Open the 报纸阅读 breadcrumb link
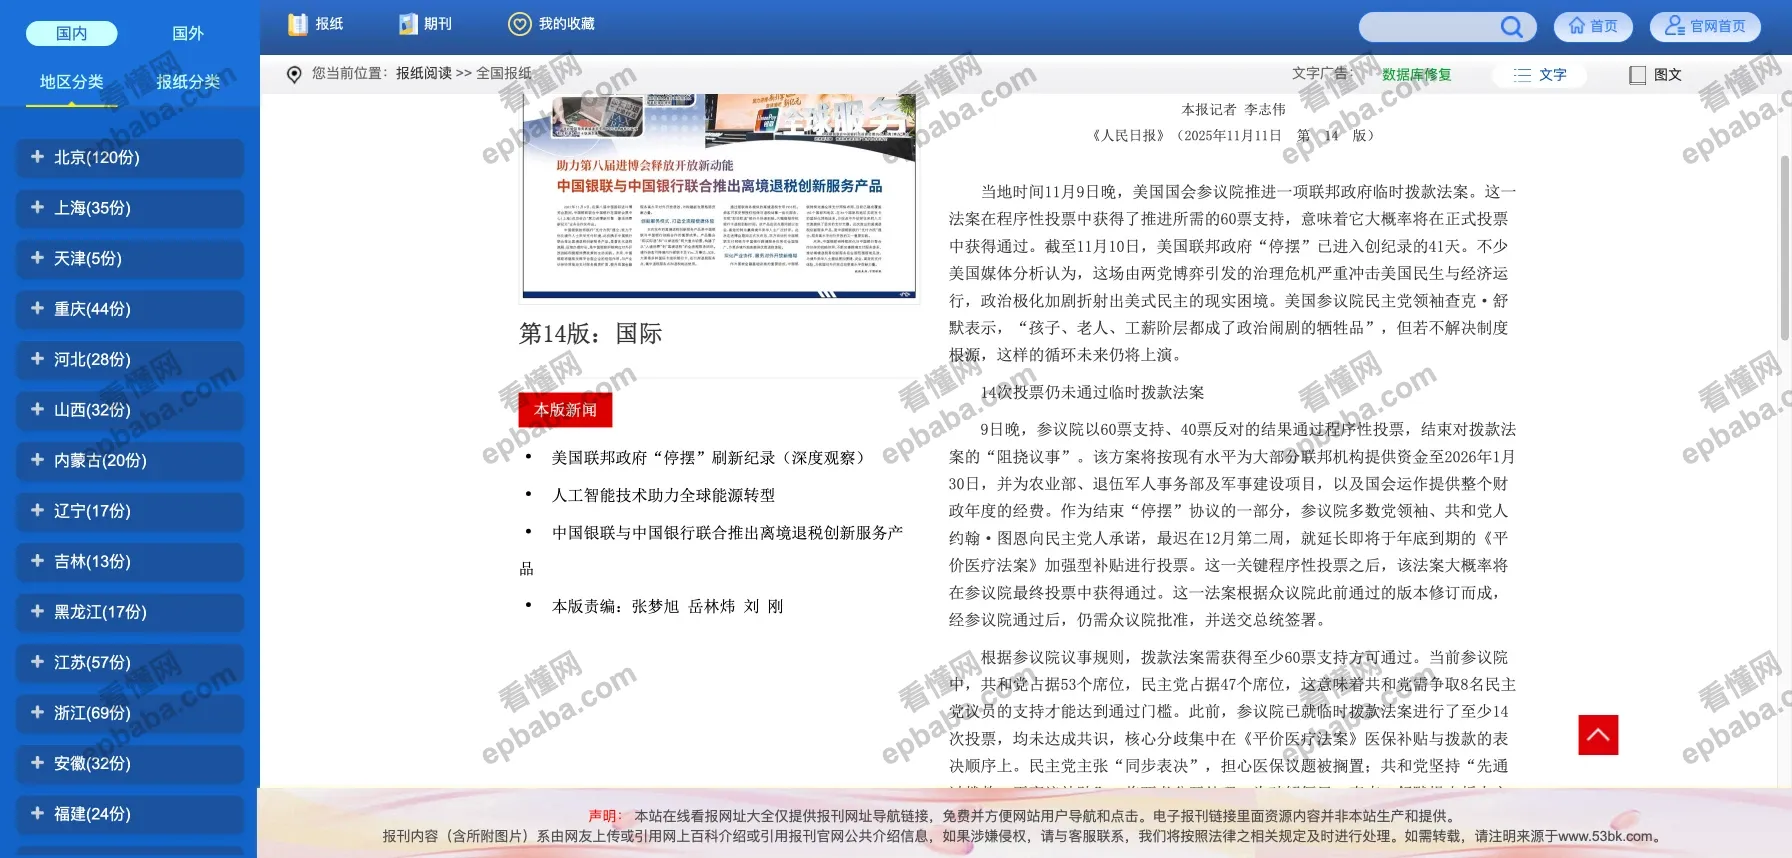The width and height of the screenshot is (1792, 858). [423, 74]
